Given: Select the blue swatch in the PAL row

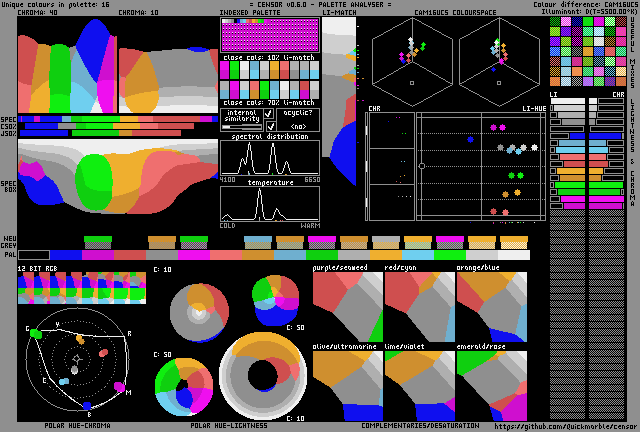Looking at the screenshot, I should tap(66, 255).
